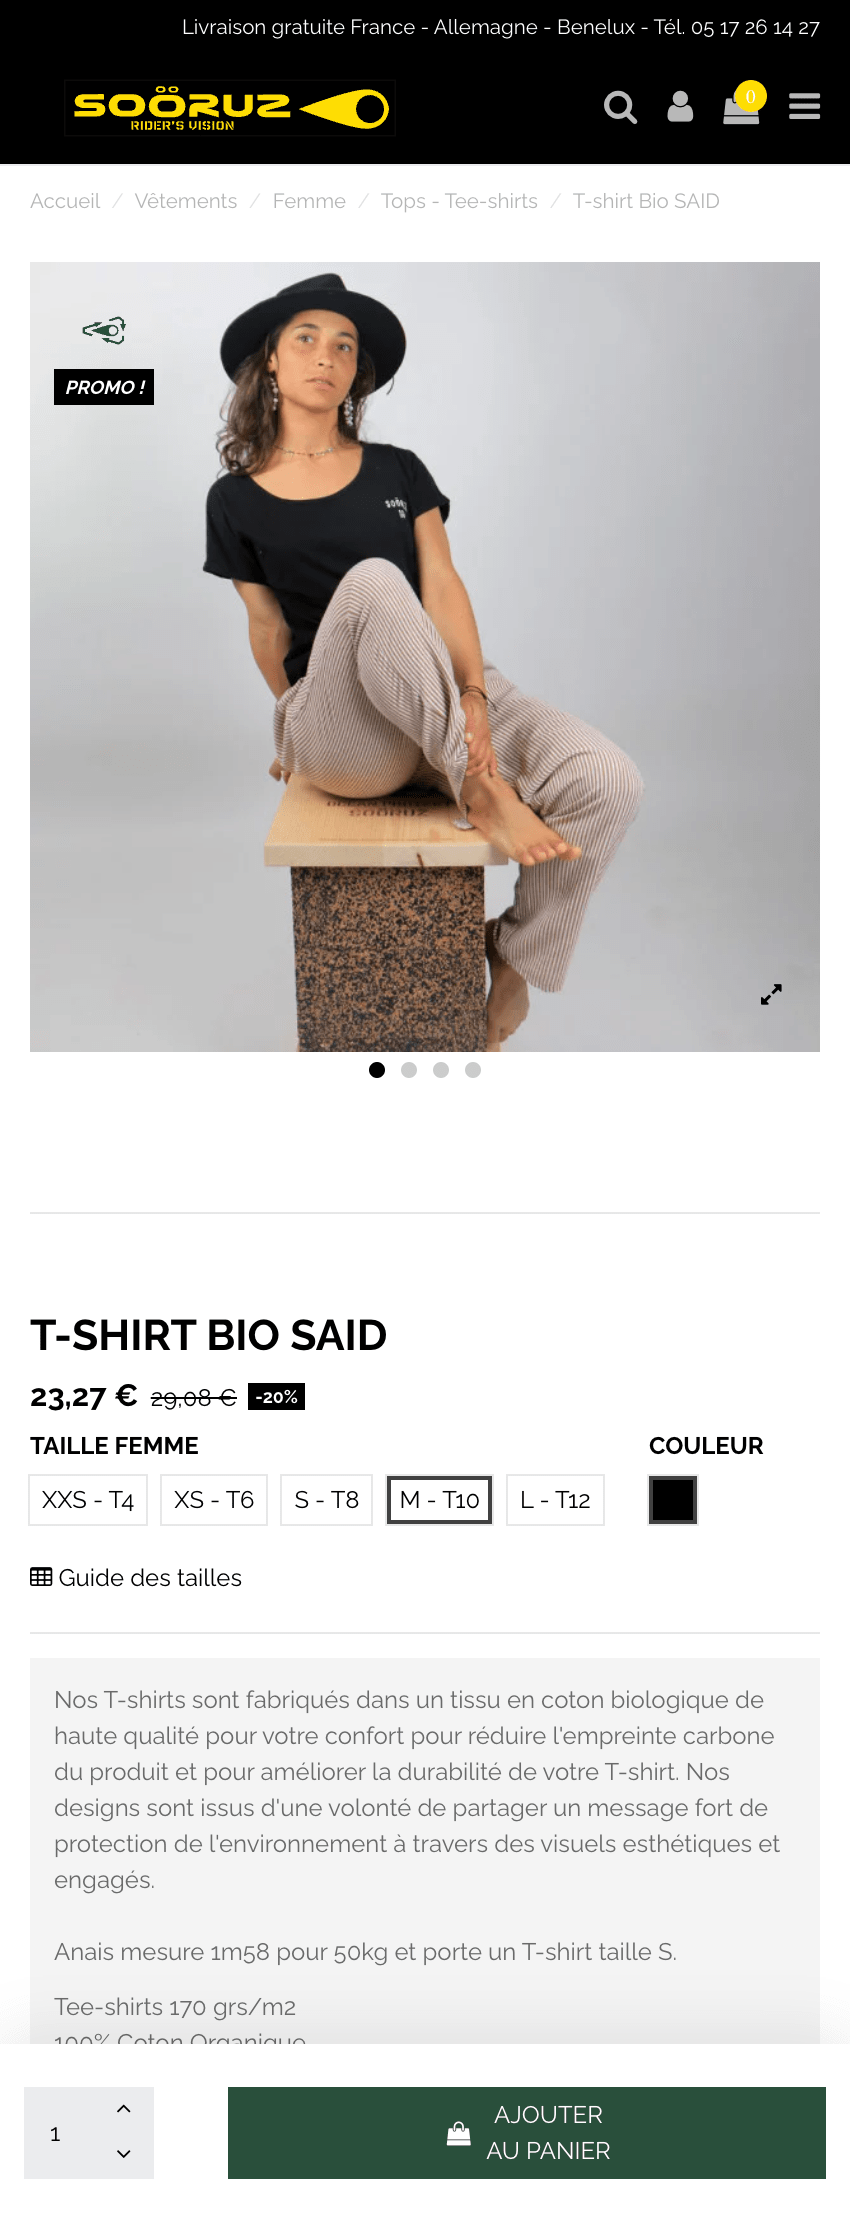This screenshot has width=850, height=2216.
Task: Show the second product image dot
Action: click(x=409, y=1070)
